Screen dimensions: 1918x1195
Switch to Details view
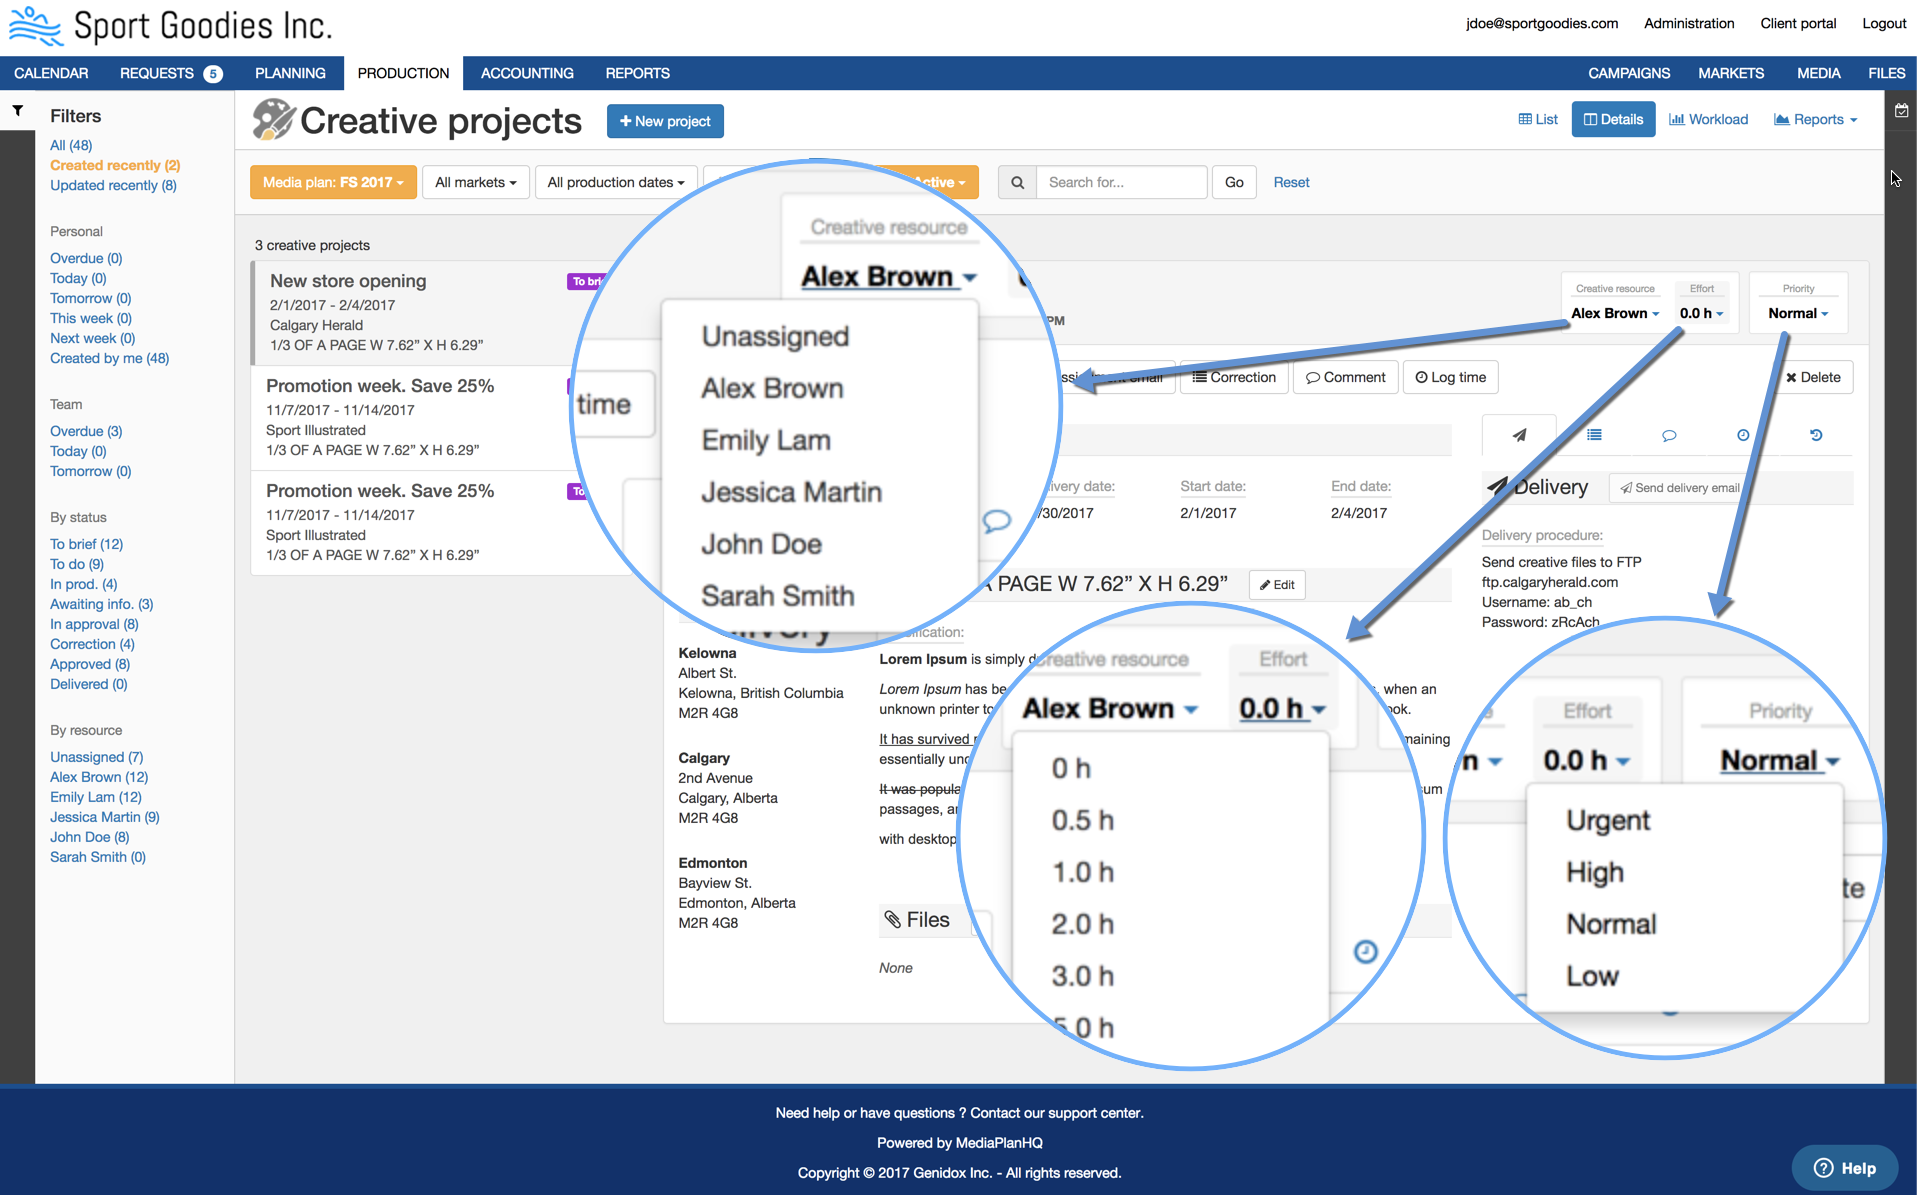1613,119
